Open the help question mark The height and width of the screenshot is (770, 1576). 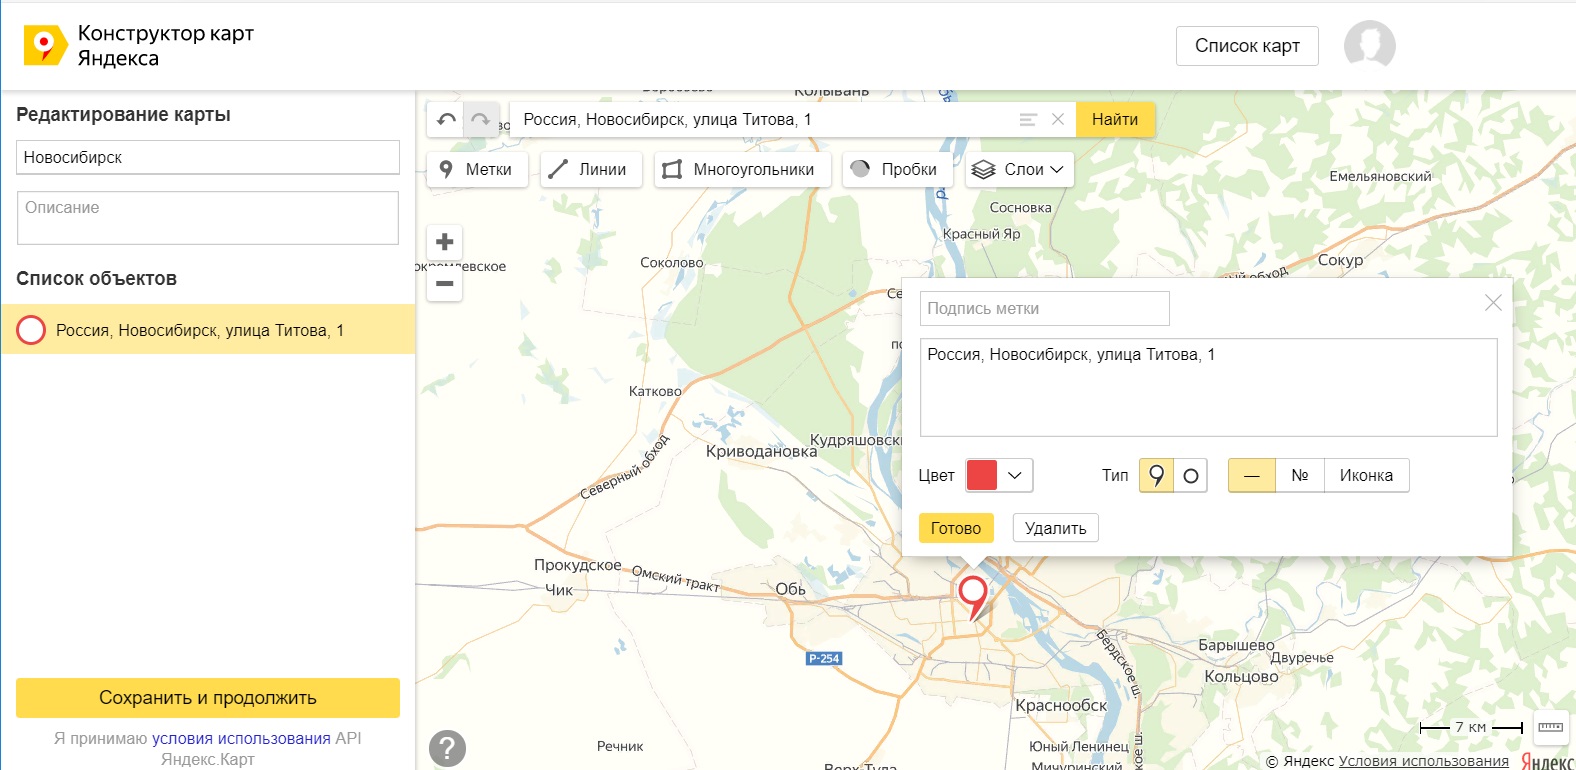(x=447, y=748)
